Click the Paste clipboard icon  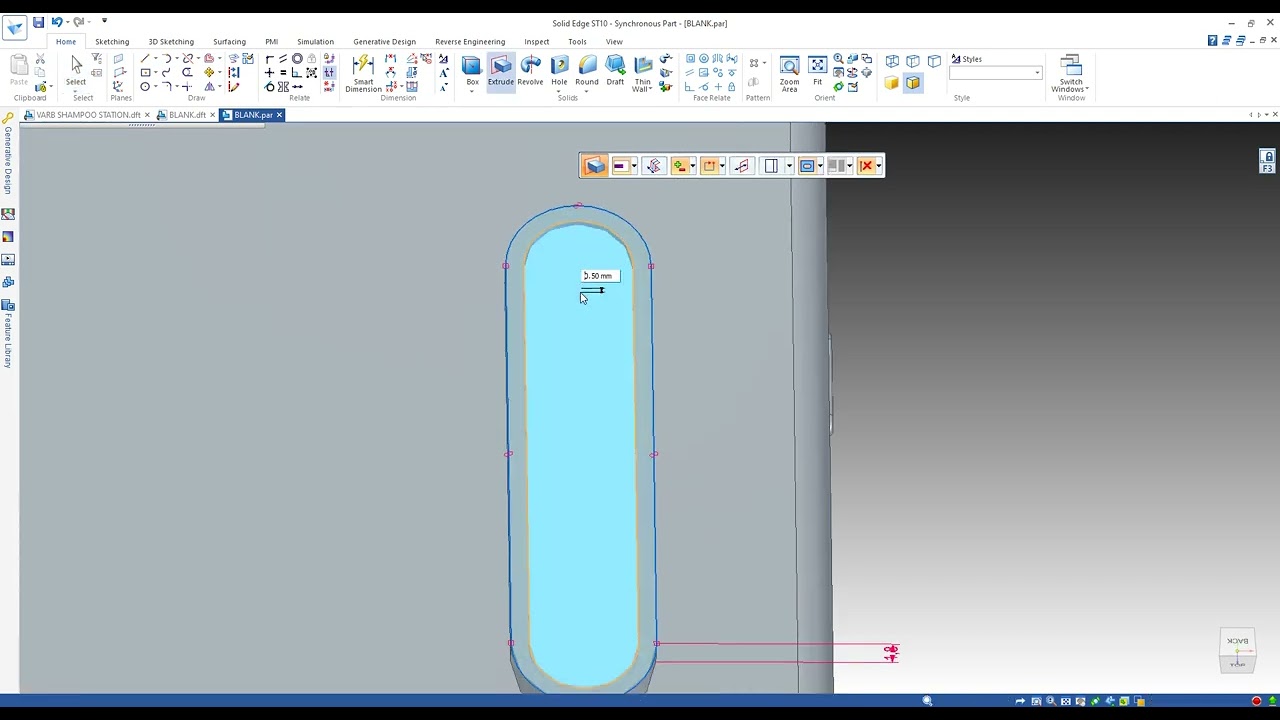click(18, 72)
